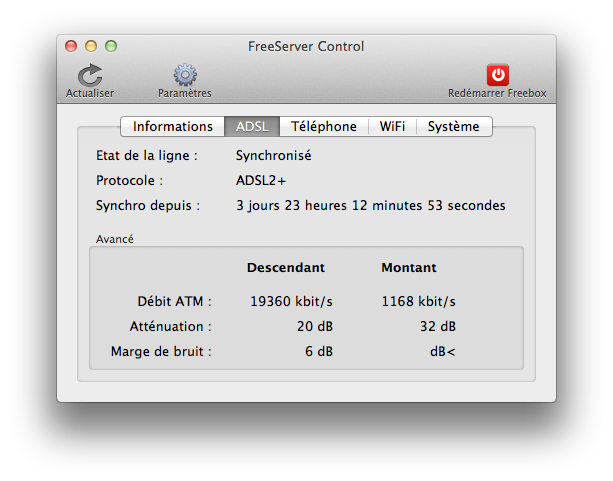Switch to the Informations tab
Screen dimensions: 613x481
point(172,126)
